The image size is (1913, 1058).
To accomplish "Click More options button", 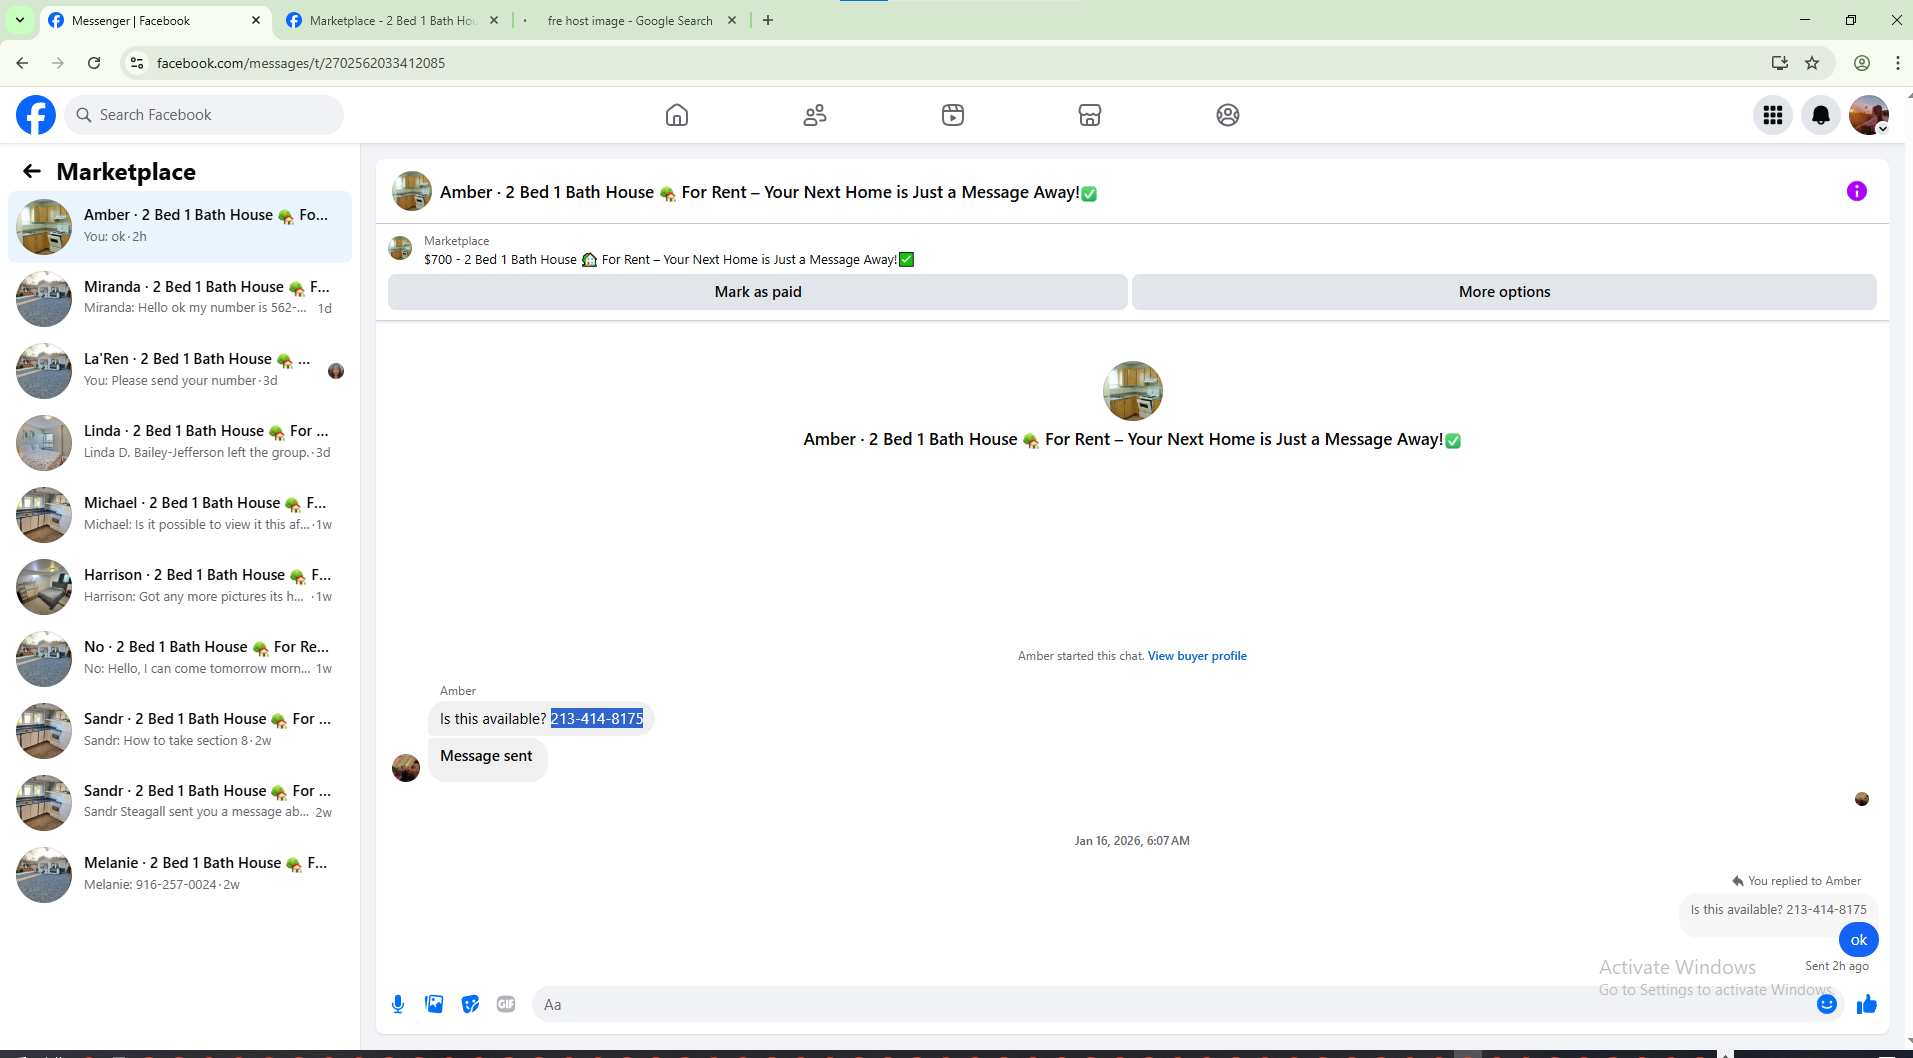I will [x=1504, y=292].
